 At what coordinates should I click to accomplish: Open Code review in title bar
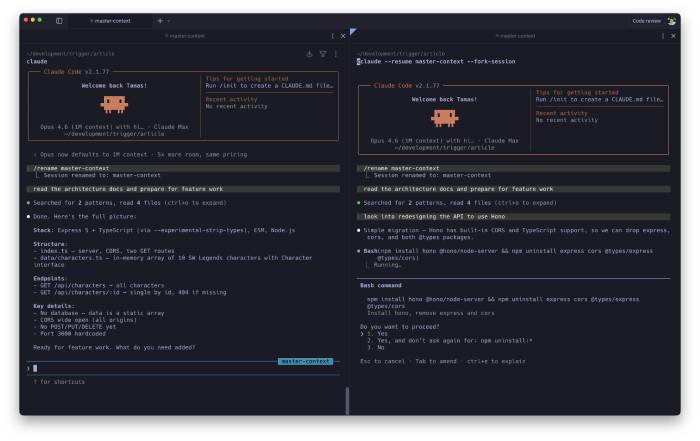646,21
